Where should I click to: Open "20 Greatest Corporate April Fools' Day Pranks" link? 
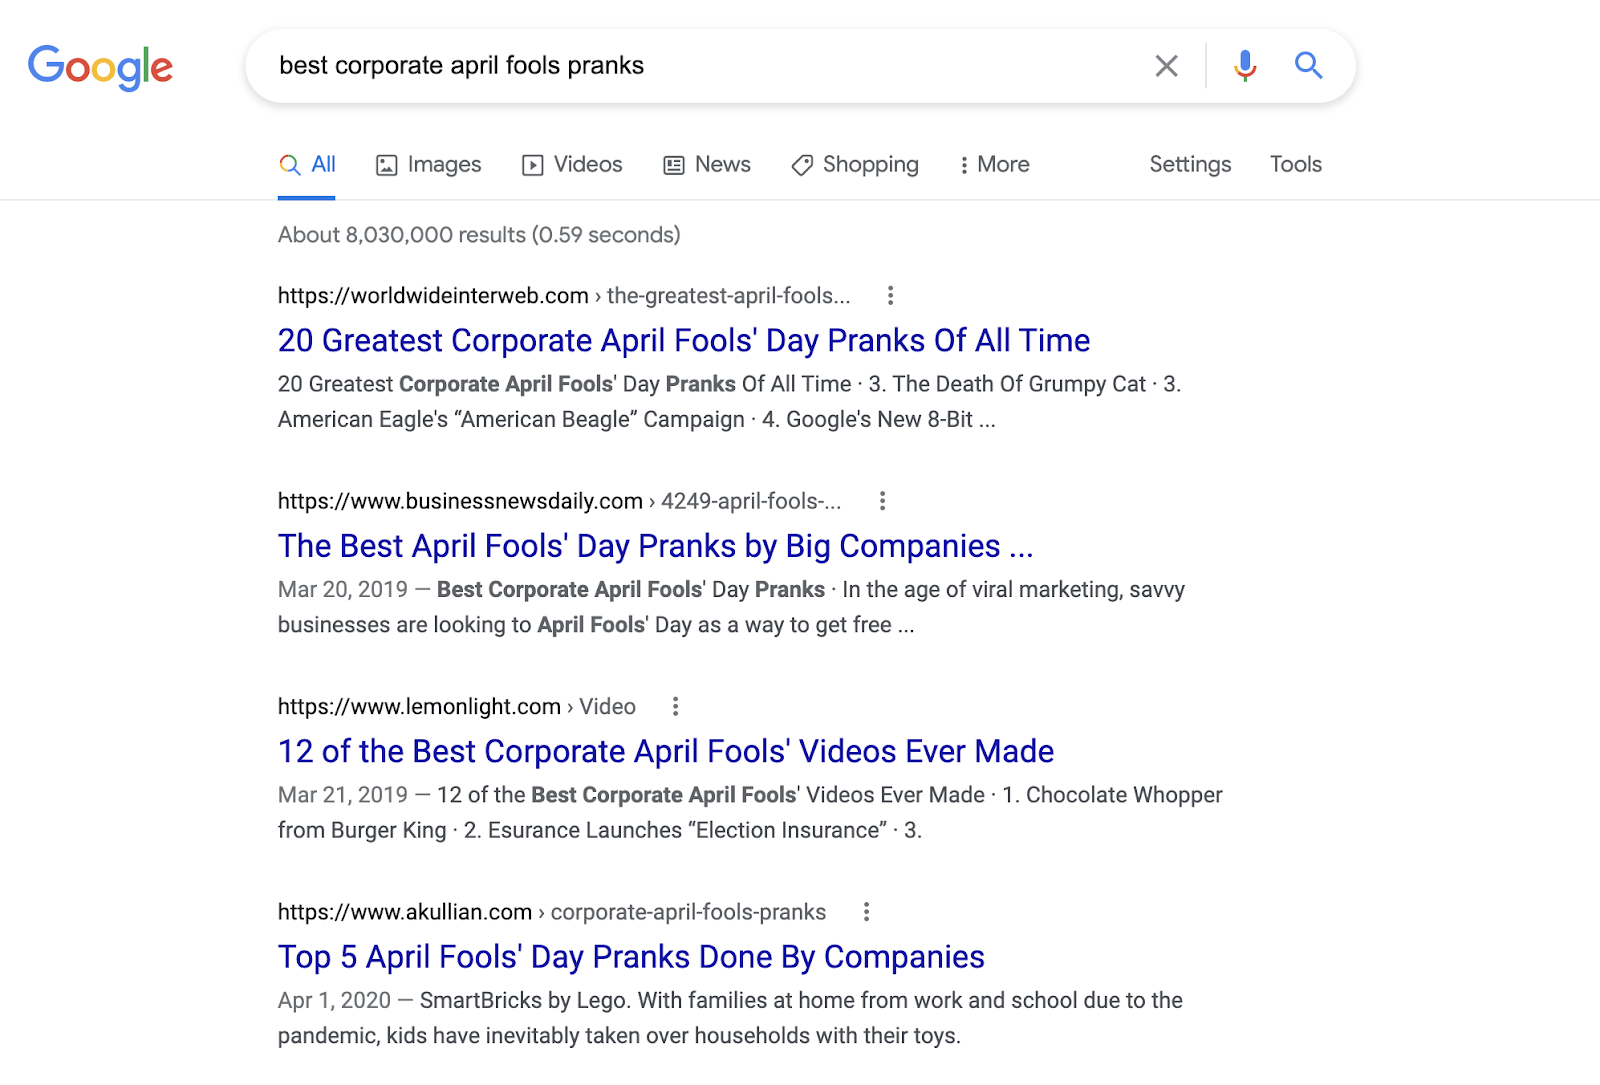point(683,341)
